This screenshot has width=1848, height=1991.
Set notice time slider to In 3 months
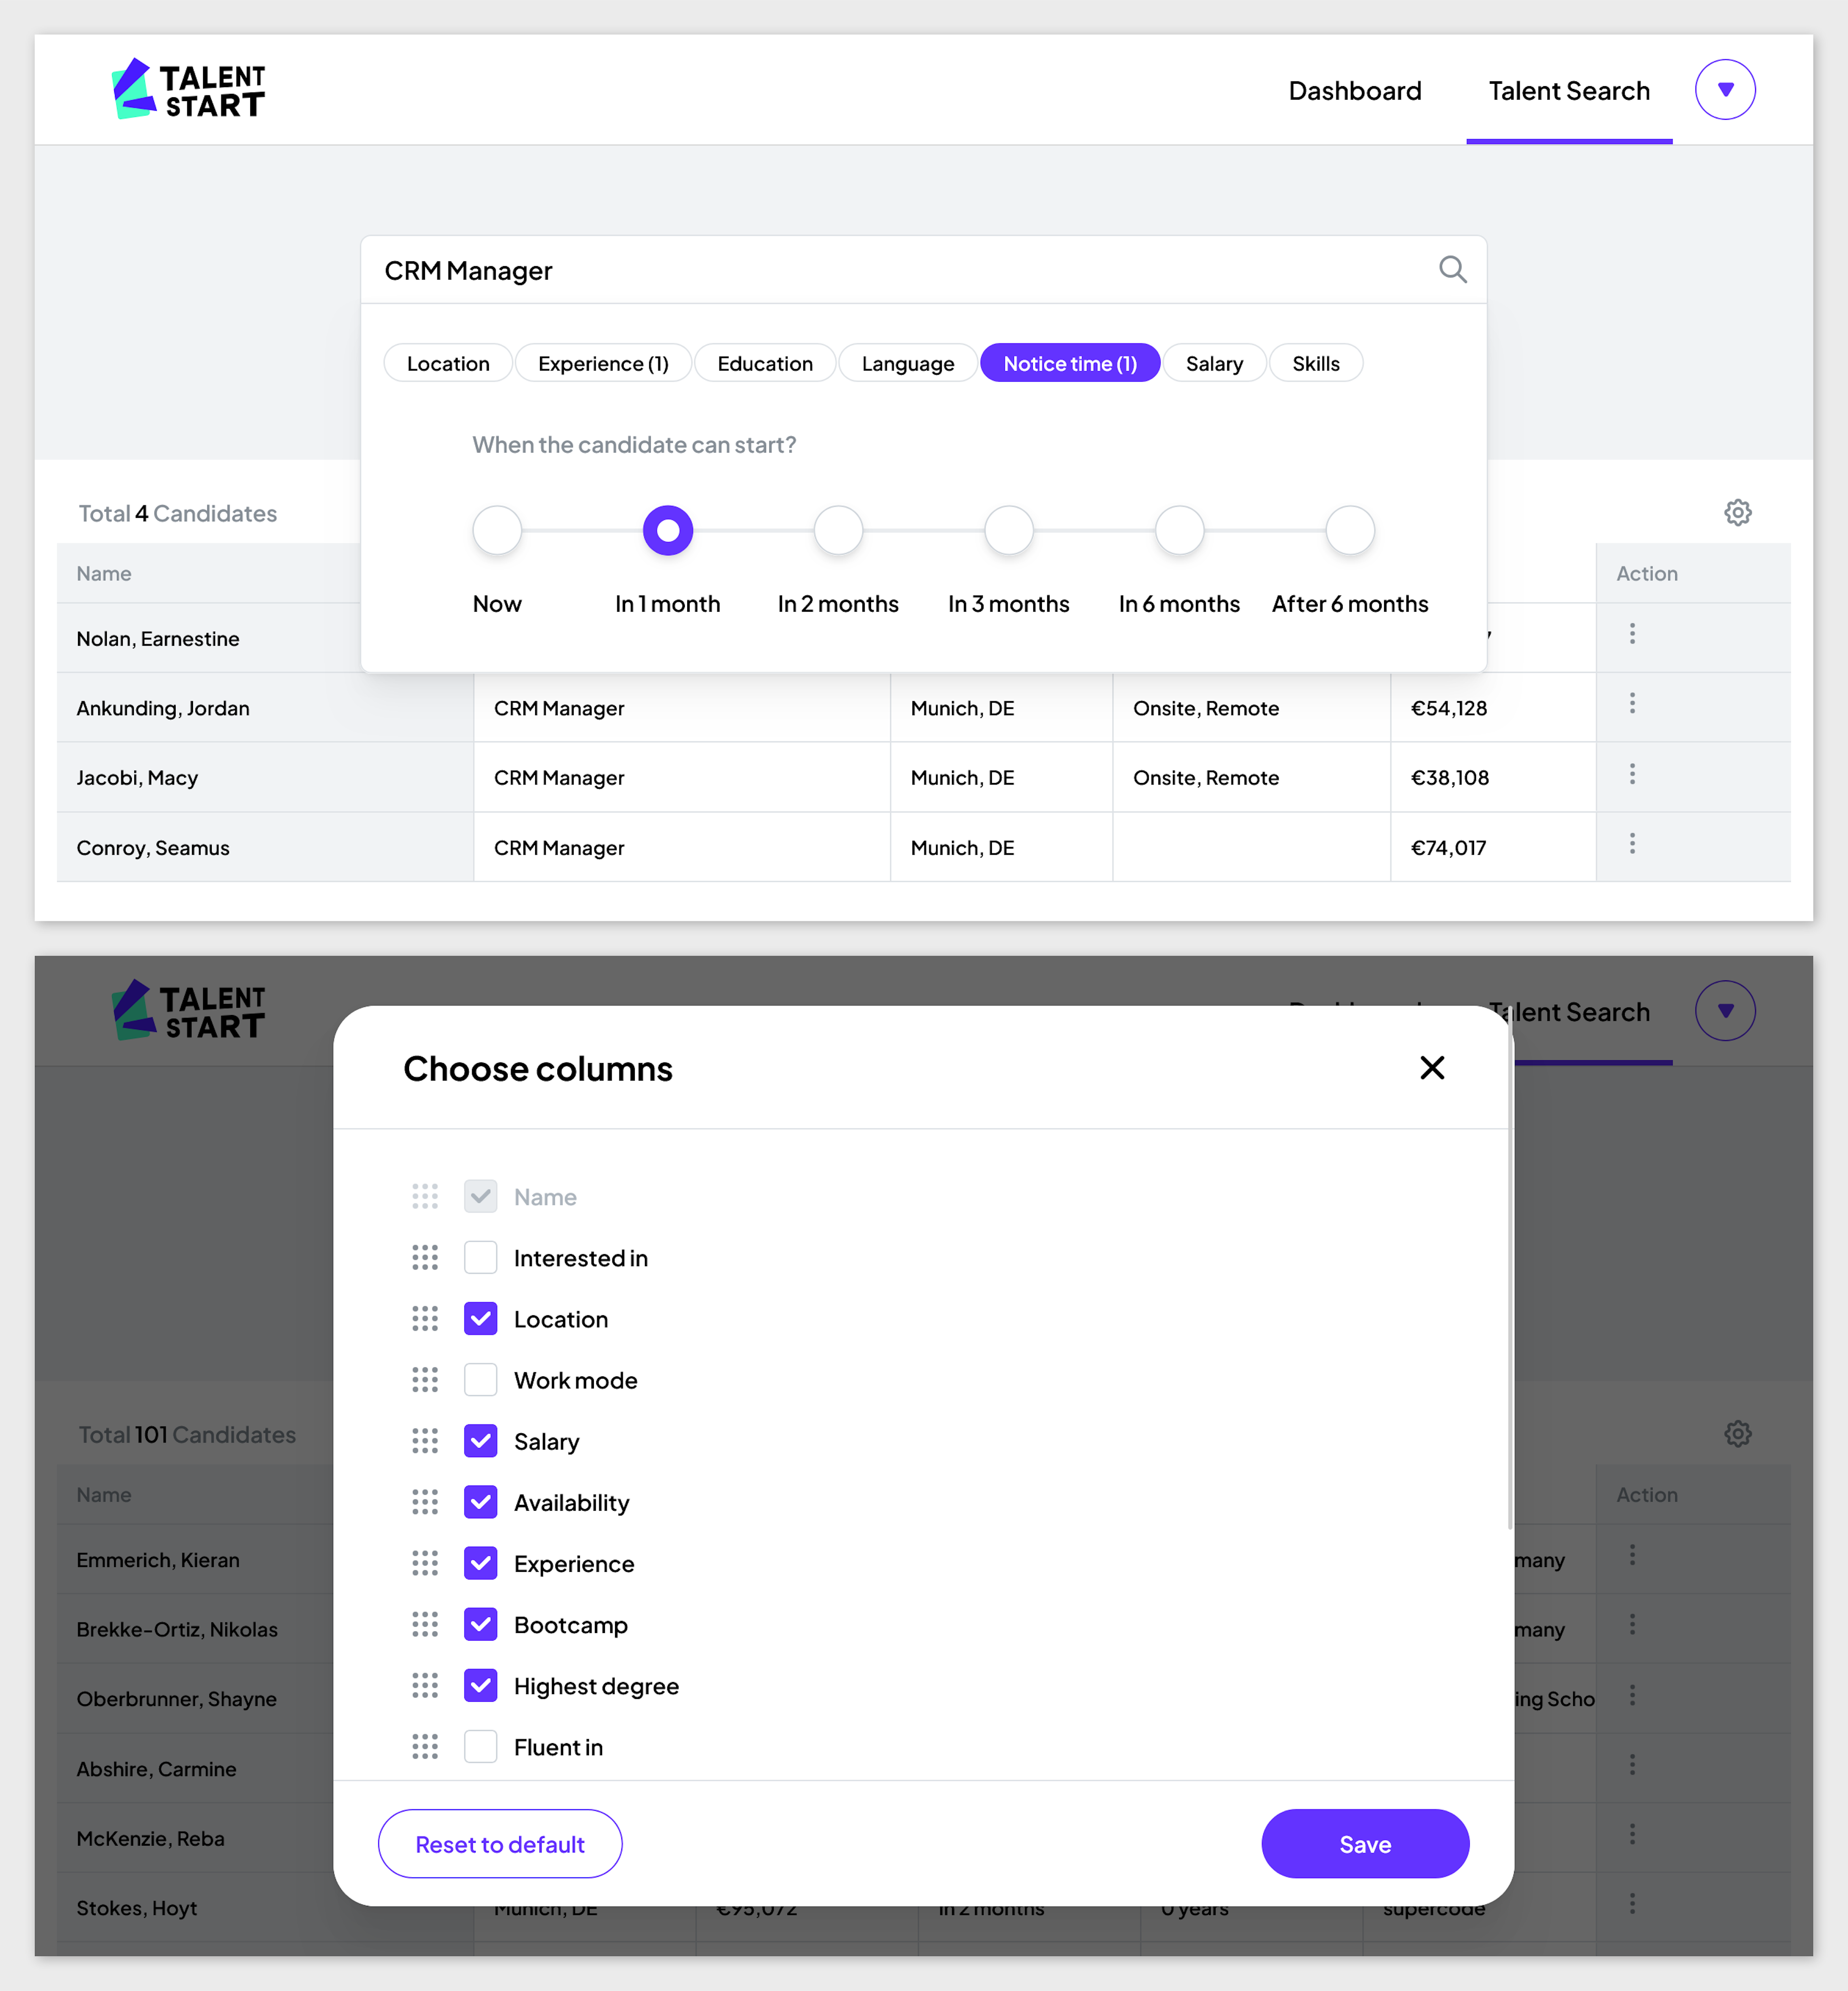point(1009,530)
